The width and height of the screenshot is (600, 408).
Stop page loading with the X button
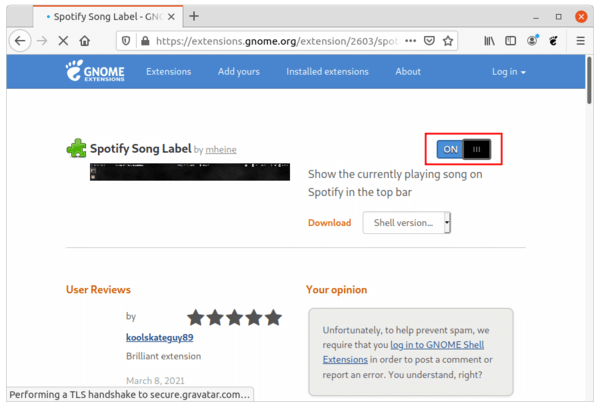coord(64,41)
